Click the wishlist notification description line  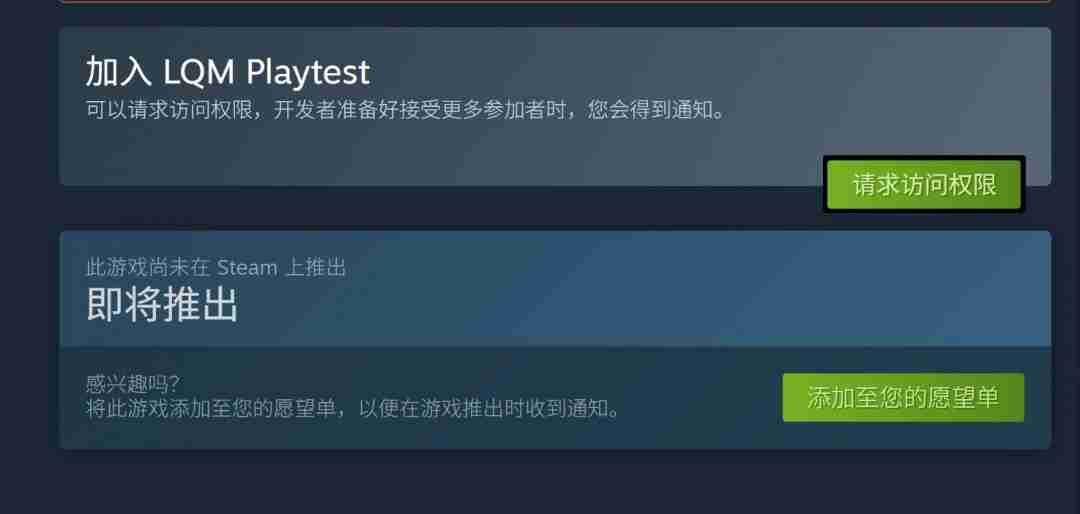click(x=353, y=407)
